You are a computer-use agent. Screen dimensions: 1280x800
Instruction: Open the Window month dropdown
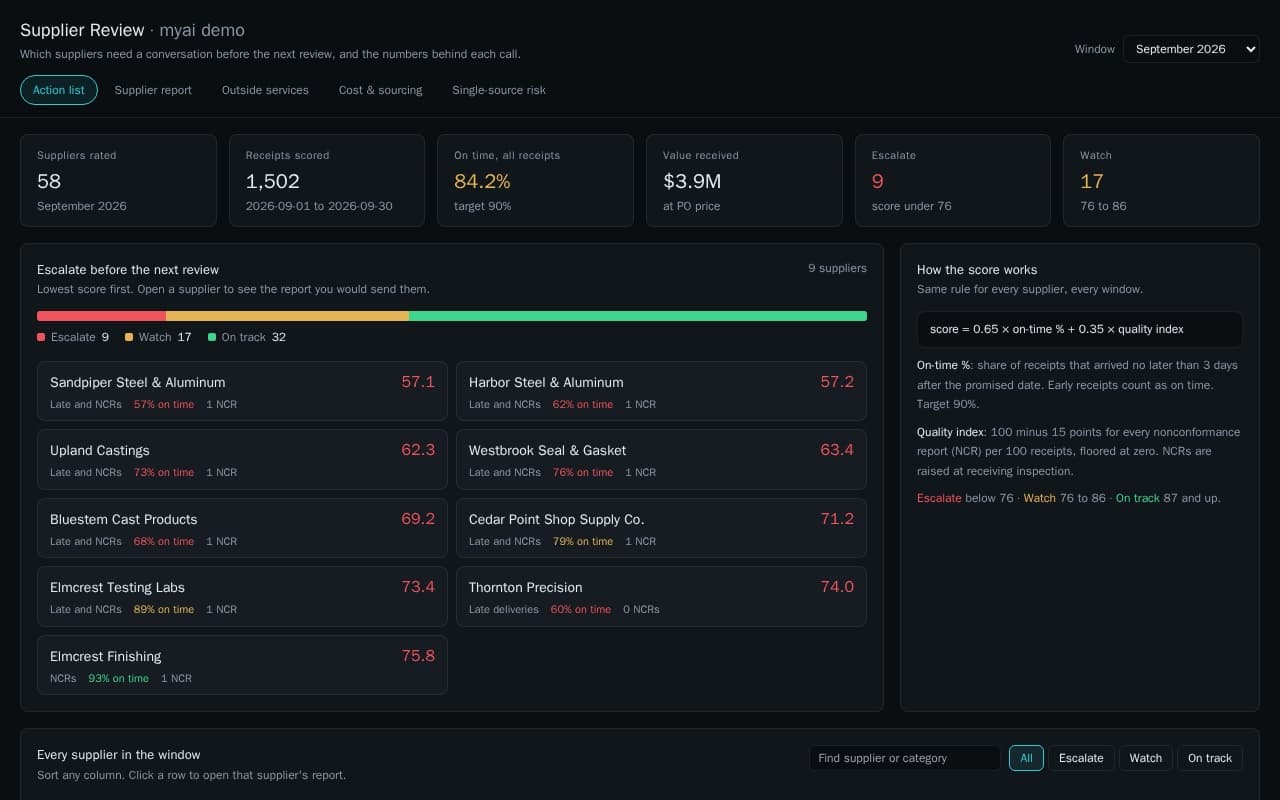tap(1191, 49)
